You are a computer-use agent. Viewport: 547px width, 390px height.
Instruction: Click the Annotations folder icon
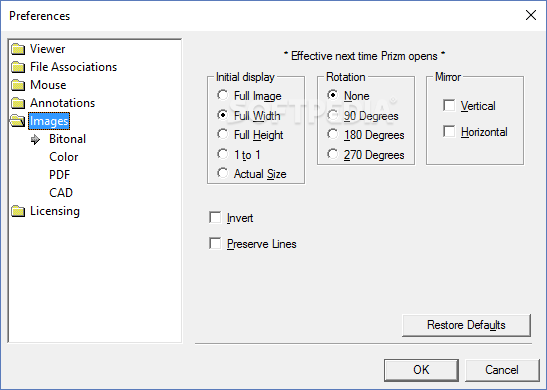[x=18, y=103]
